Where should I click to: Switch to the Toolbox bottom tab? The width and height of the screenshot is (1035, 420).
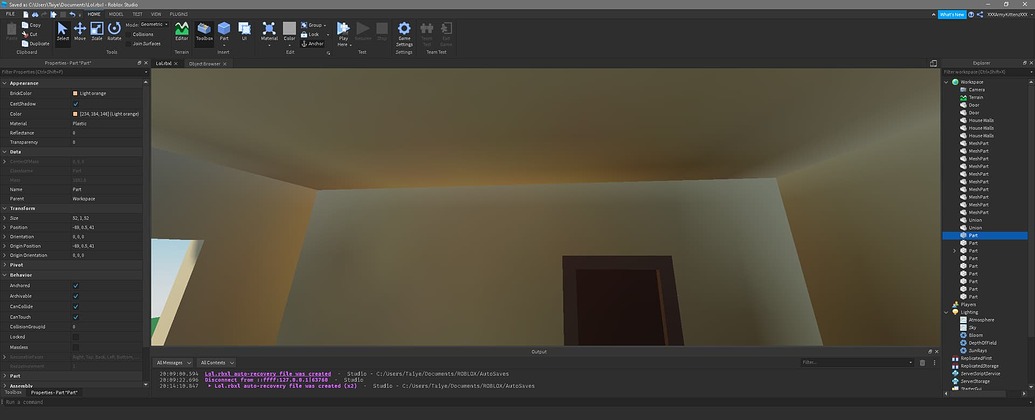(x=13, y=392)
